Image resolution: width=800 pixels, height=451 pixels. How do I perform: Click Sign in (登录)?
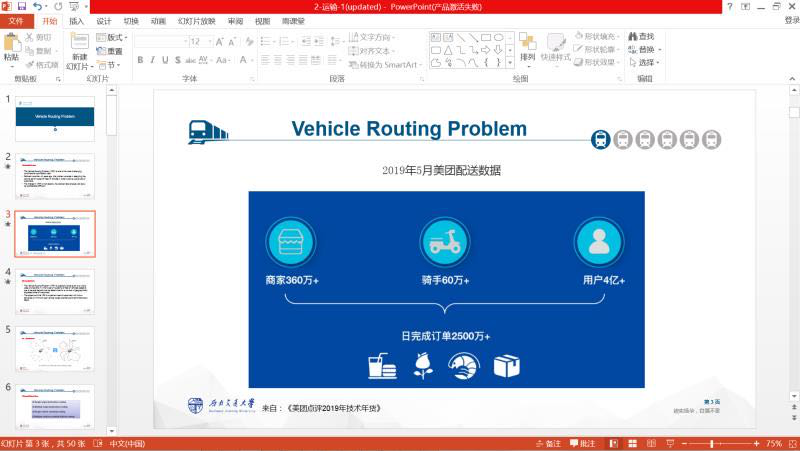792,20
